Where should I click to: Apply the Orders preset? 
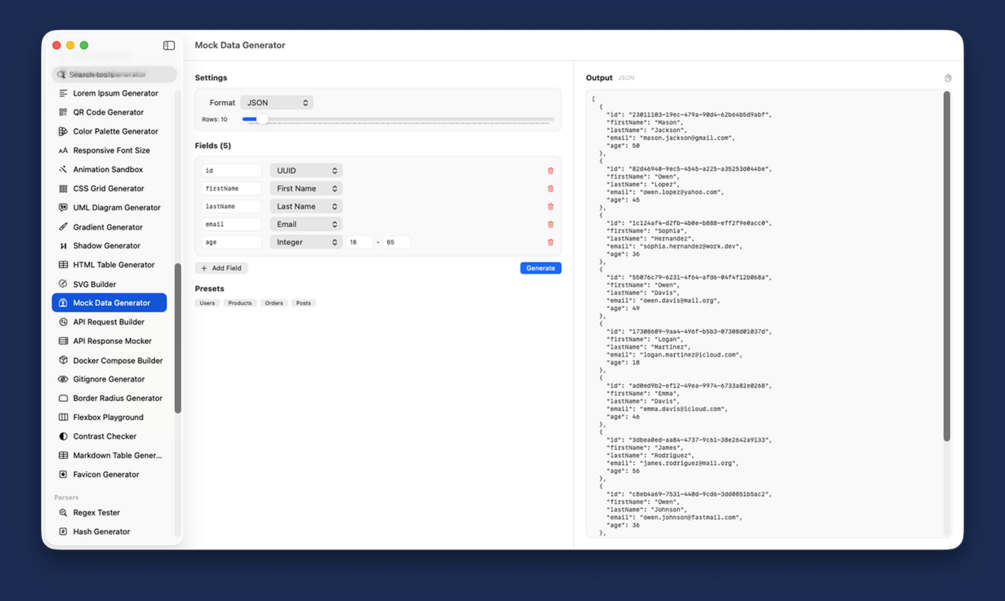tap(274, 303)
